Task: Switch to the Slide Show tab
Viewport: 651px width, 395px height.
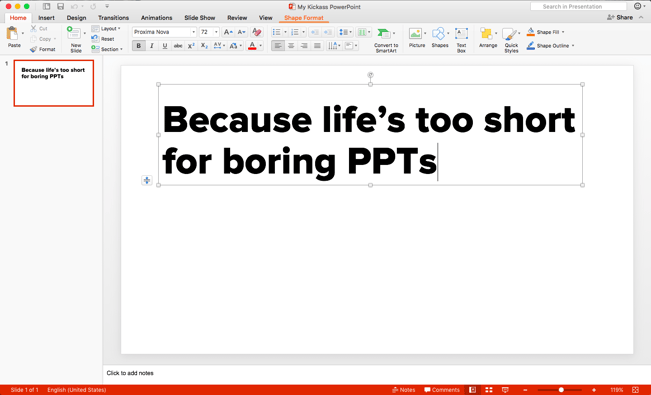Action: tap(200, 18)
